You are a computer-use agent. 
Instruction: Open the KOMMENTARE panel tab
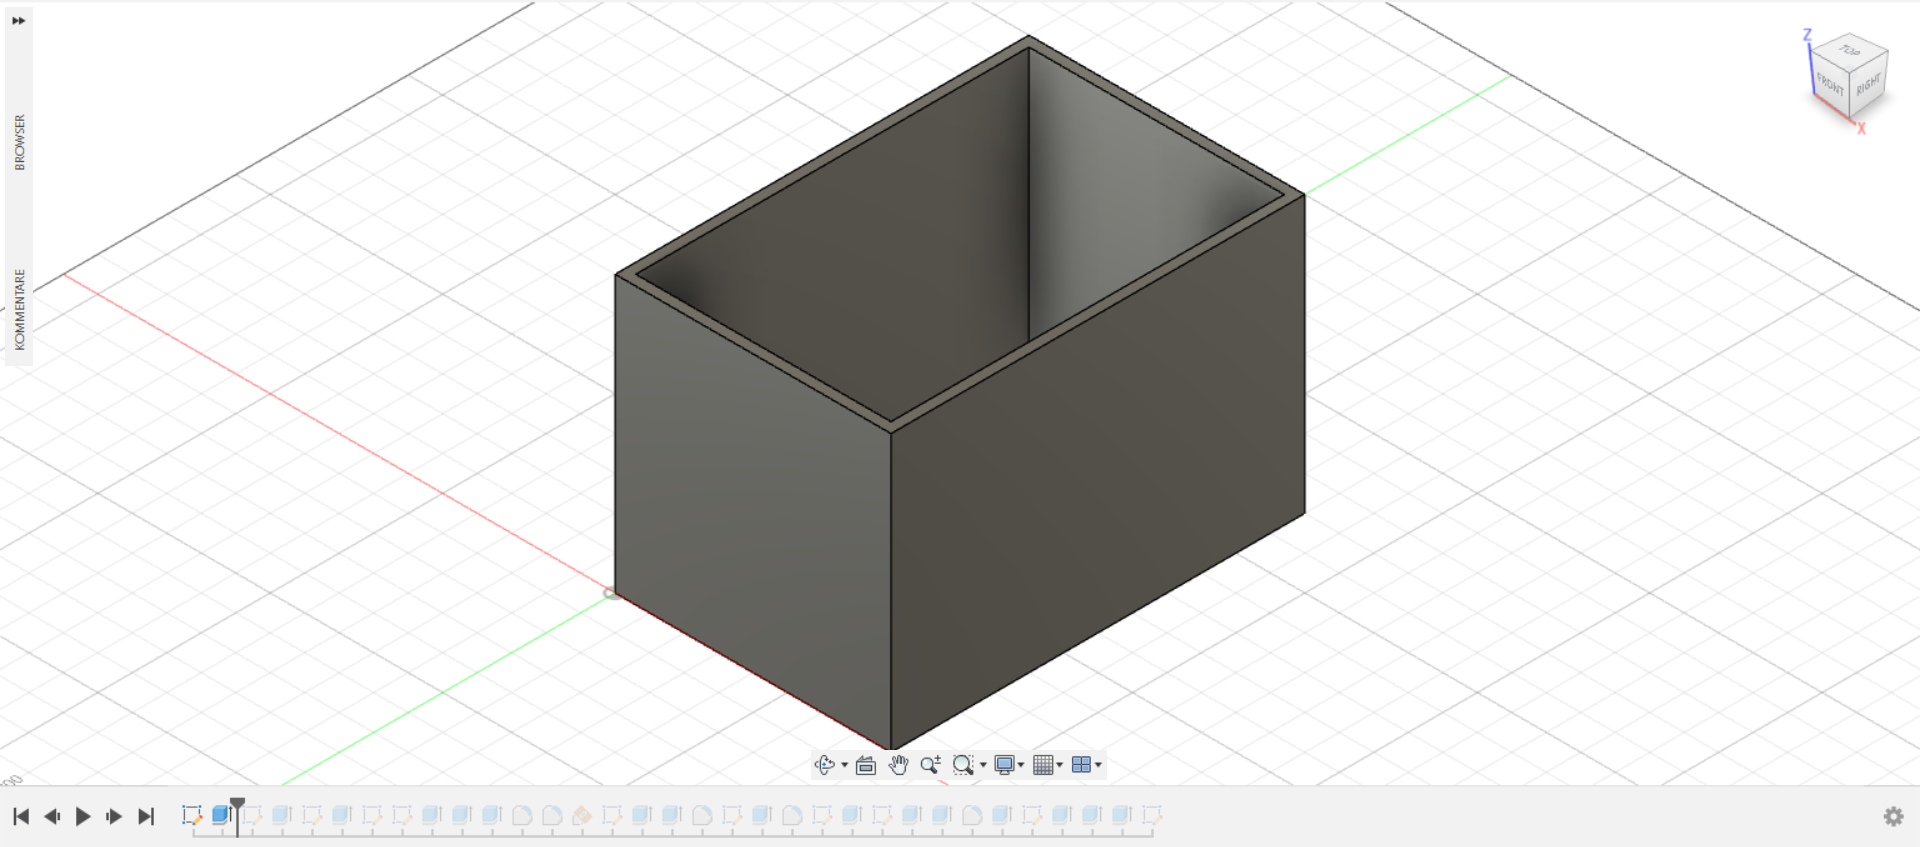[19, 308]
